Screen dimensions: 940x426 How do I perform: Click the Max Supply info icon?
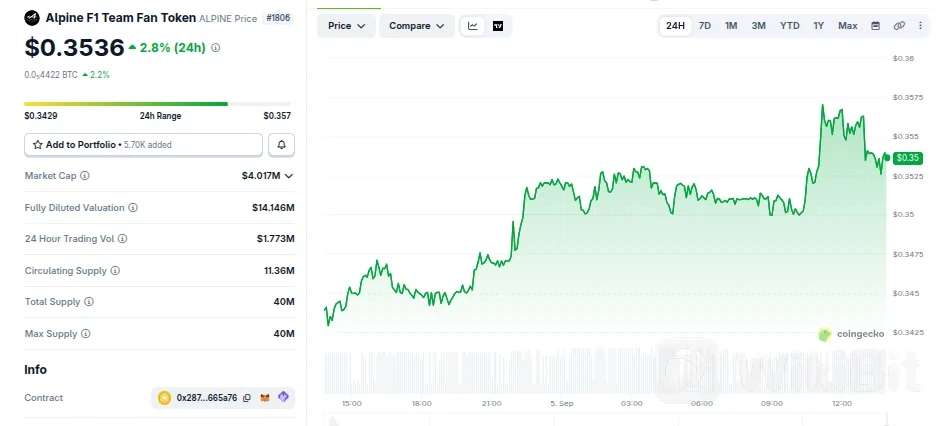tap(86, 334)
